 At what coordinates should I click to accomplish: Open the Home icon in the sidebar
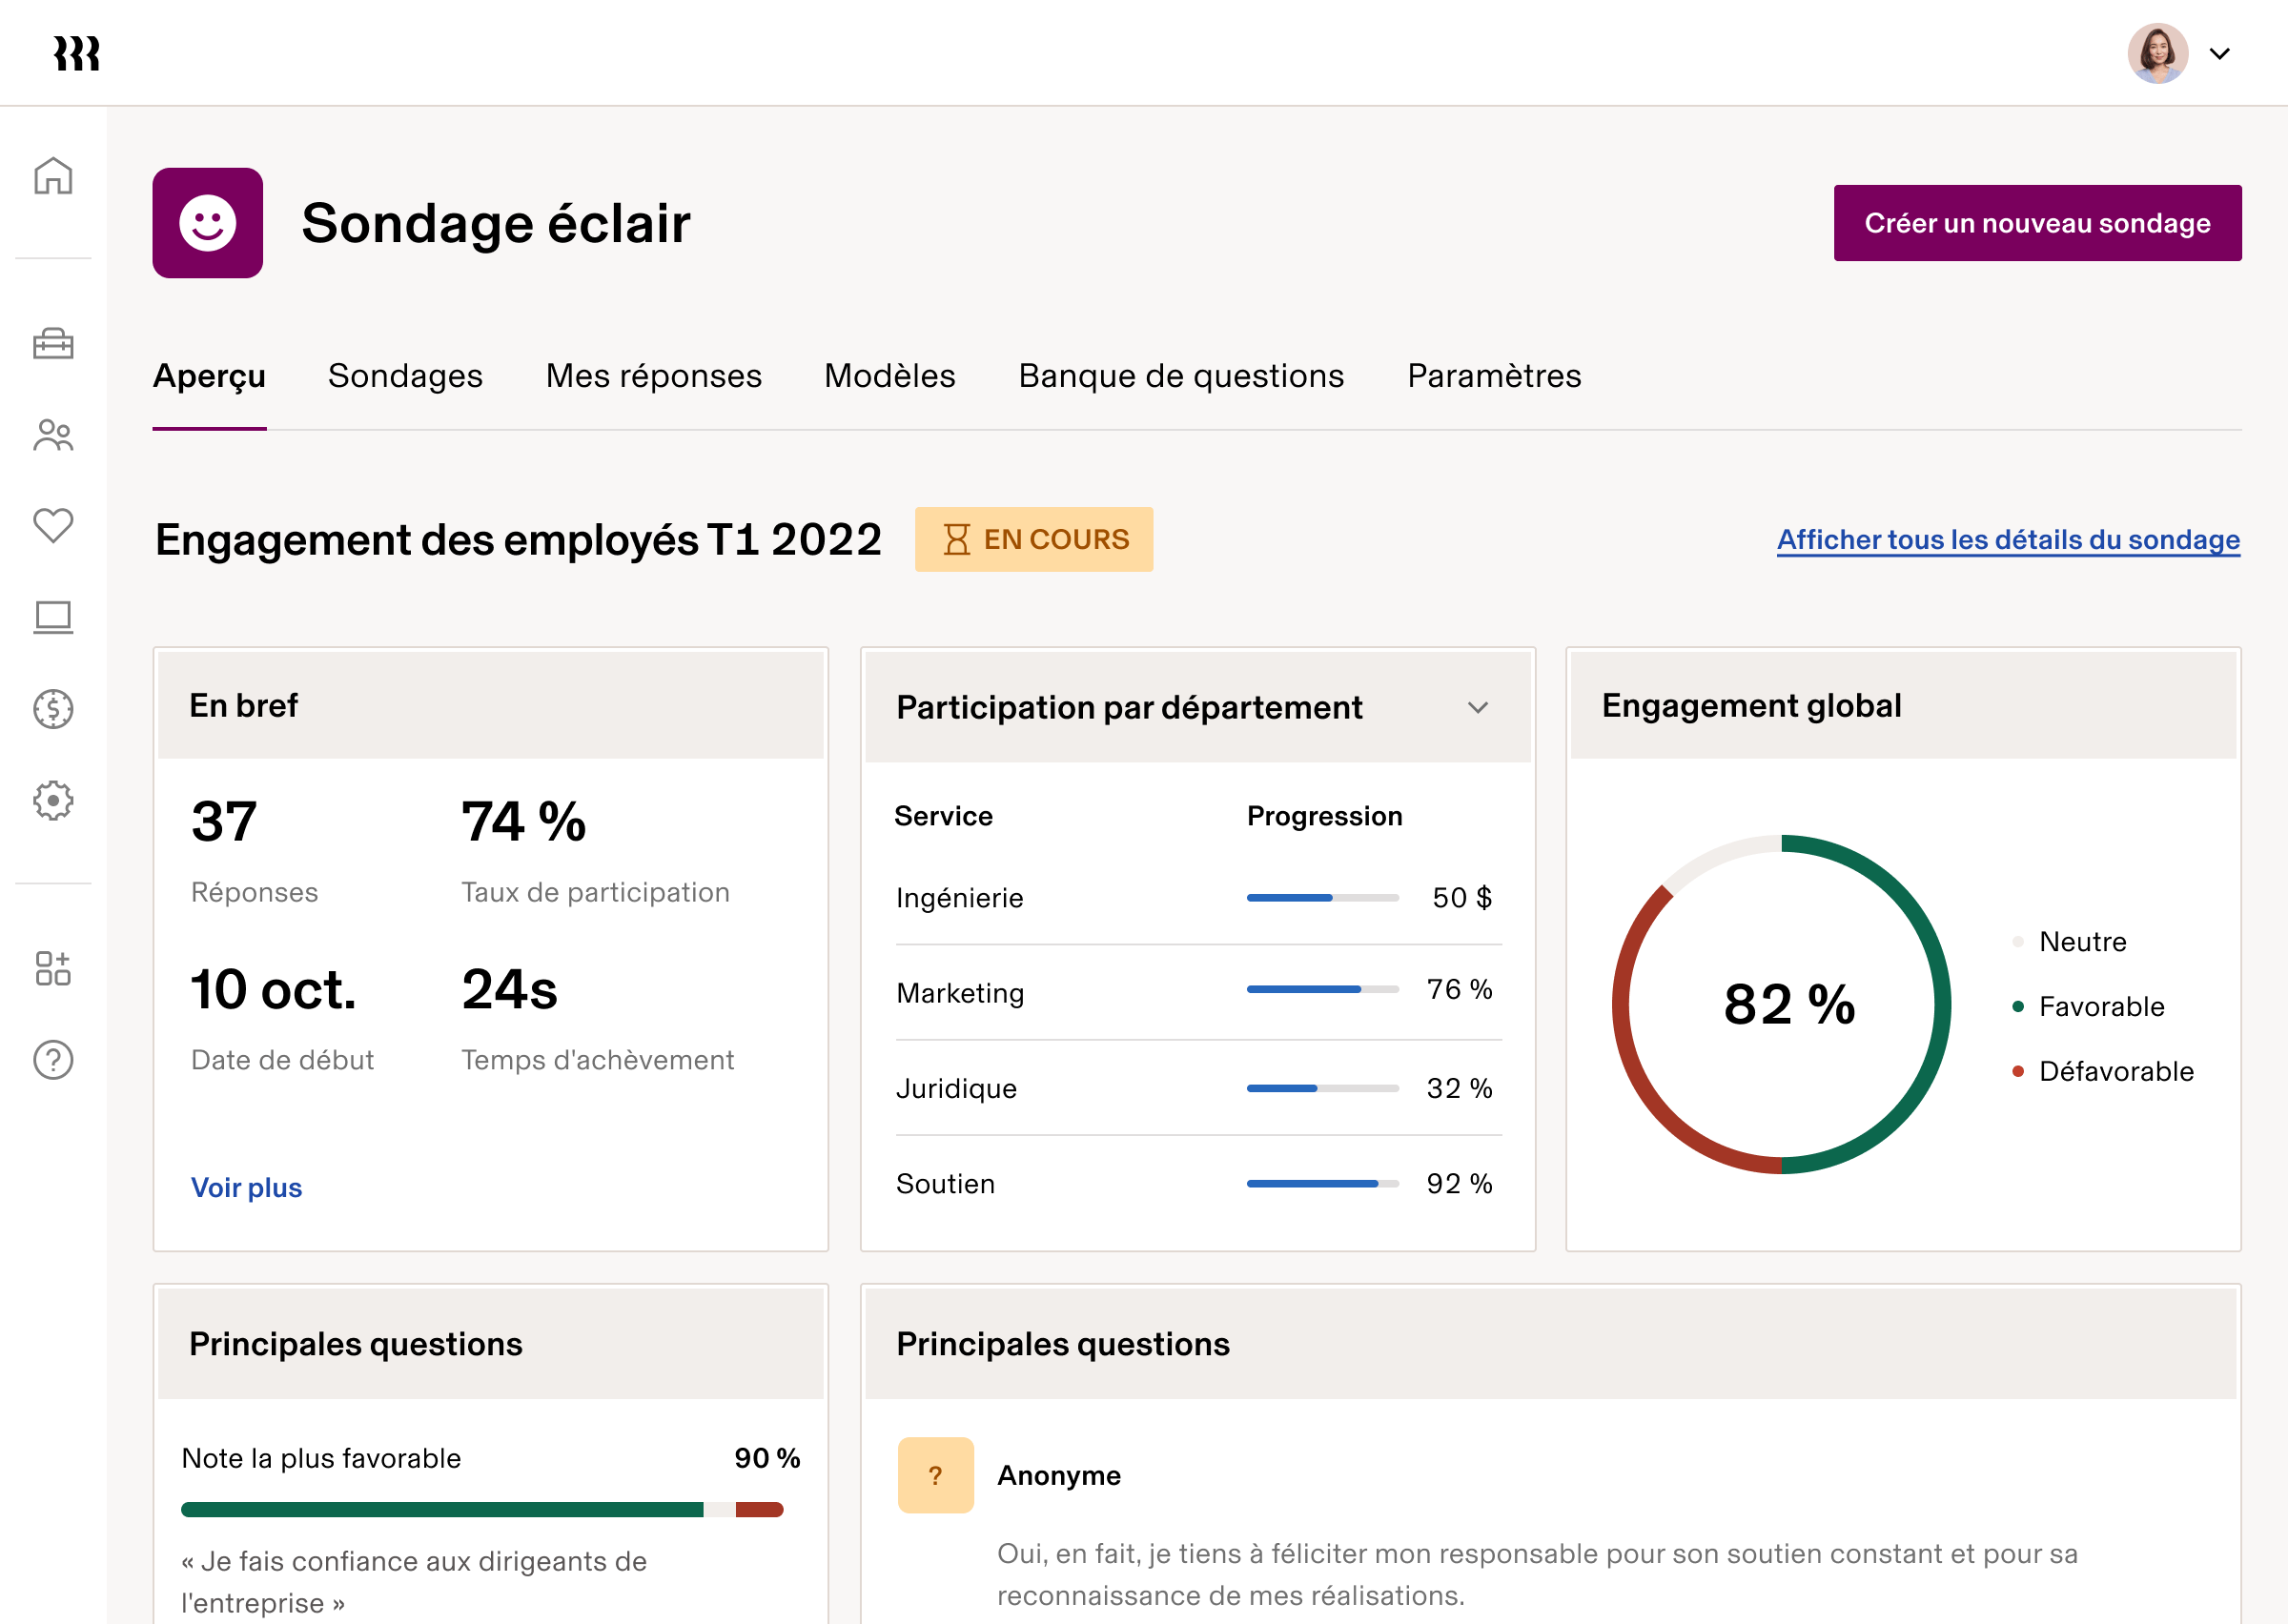(x=53, y=176)
